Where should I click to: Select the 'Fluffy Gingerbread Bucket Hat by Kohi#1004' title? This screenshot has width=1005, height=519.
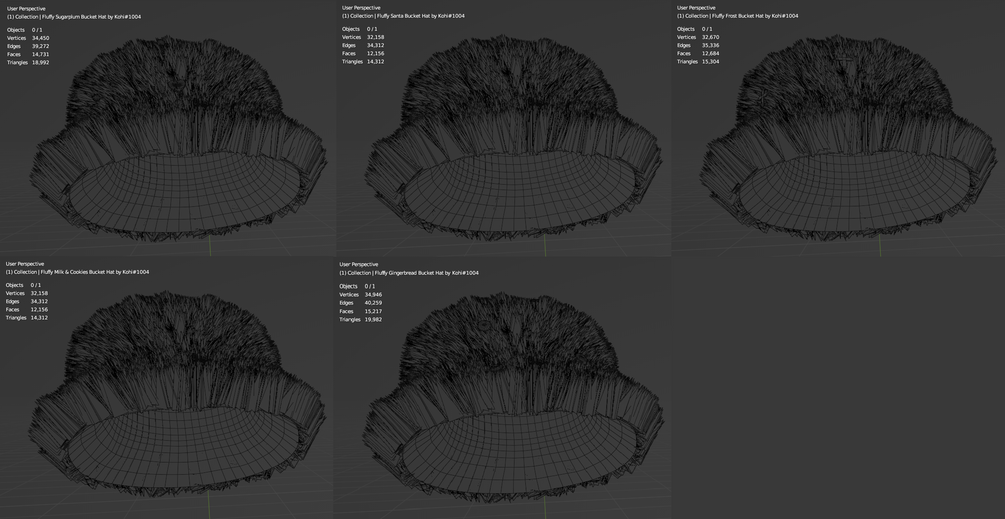tap(427, 273)
